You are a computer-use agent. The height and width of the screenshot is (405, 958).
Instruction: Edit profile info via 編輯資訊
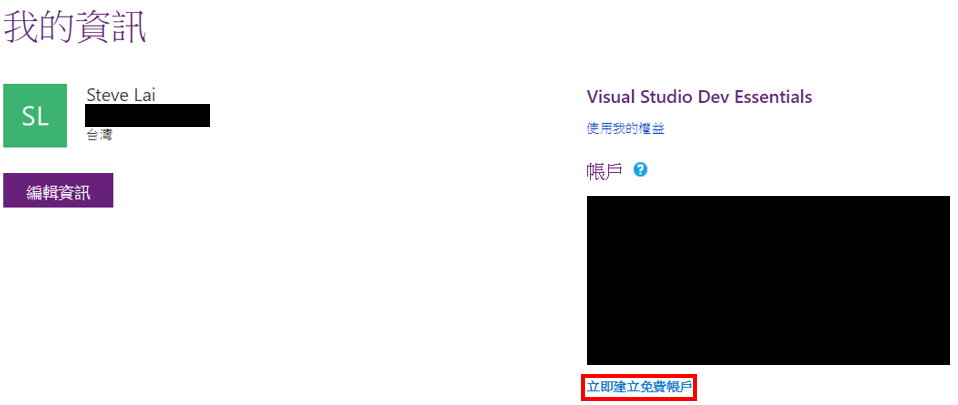[58, 191]
